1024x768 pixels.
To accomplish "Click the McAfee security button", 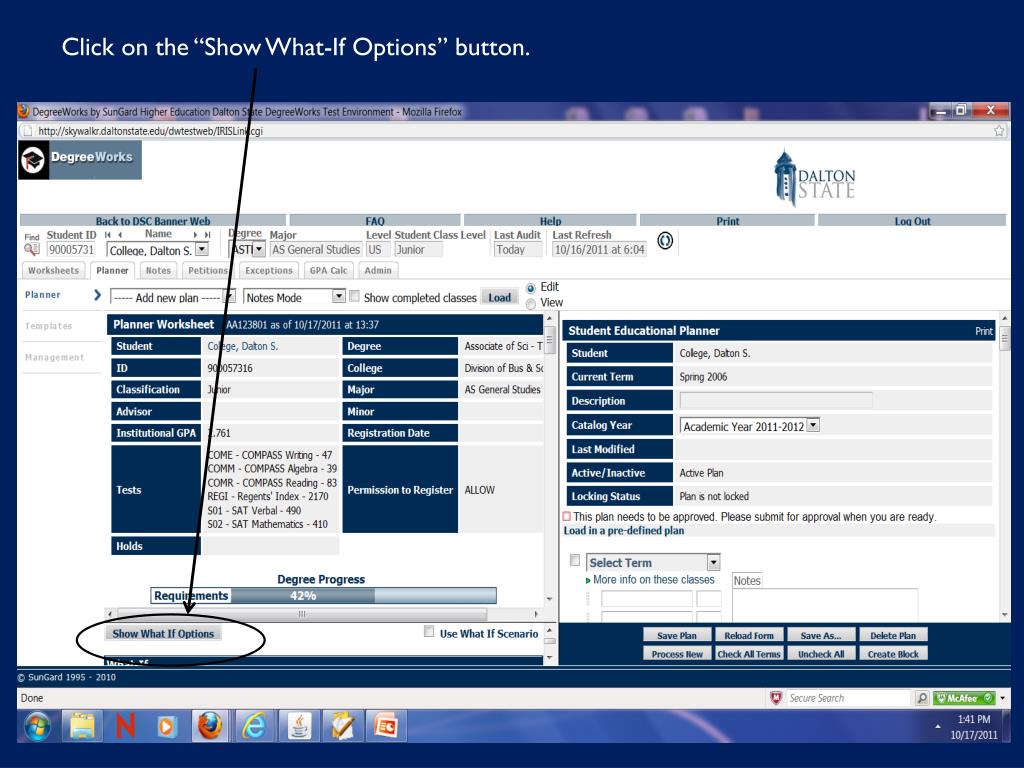I will point(964,698).
